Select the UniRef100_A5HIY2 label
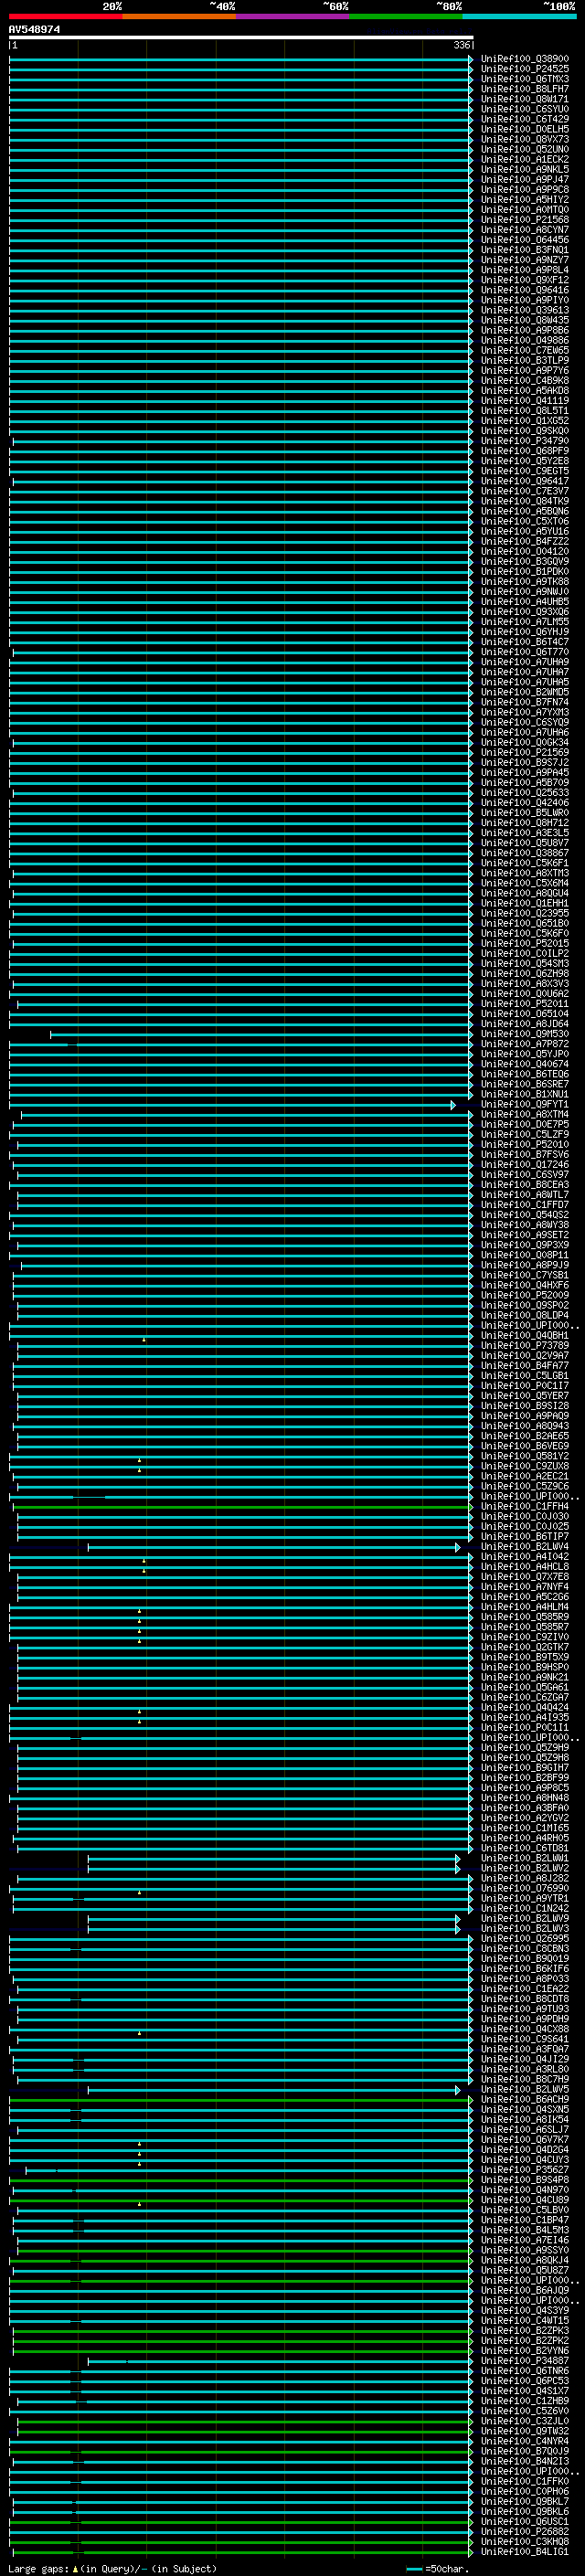Image resolution: width=585 pixels, height=2576 pixels. pos(525,200)
